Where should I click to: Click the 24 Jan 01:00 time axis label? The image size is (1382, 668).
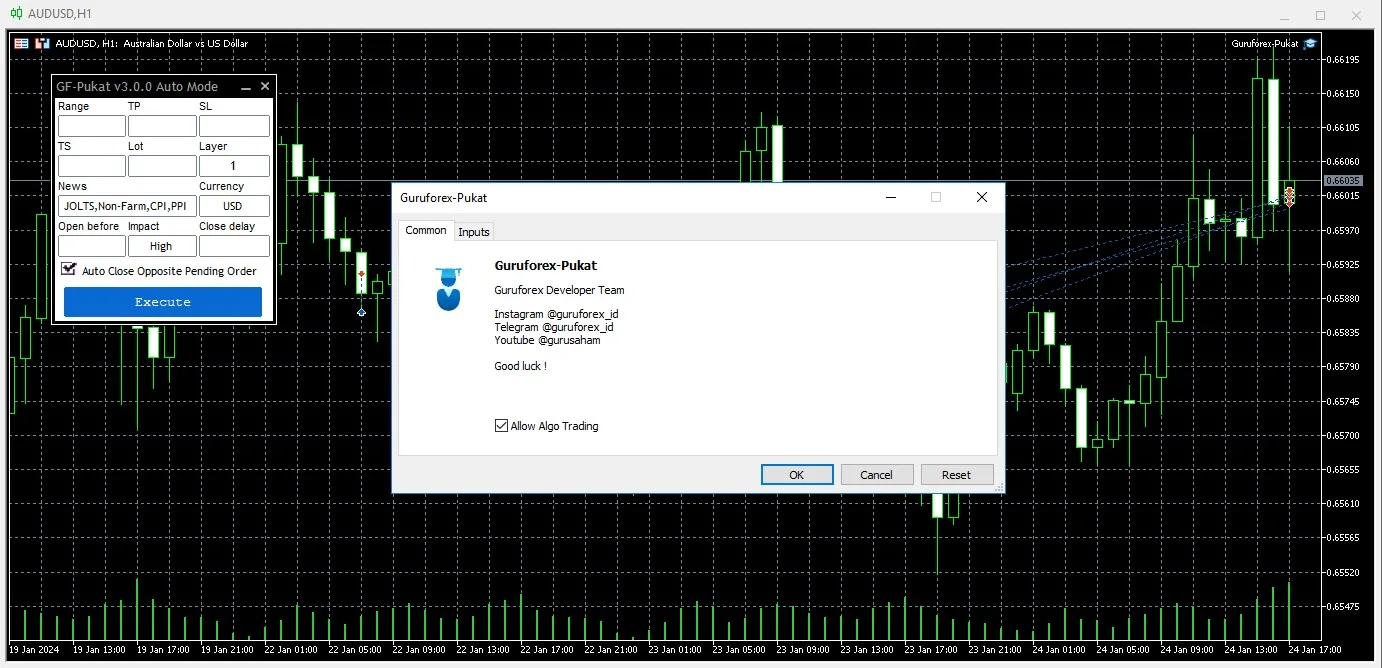(x=1060, y=649)
